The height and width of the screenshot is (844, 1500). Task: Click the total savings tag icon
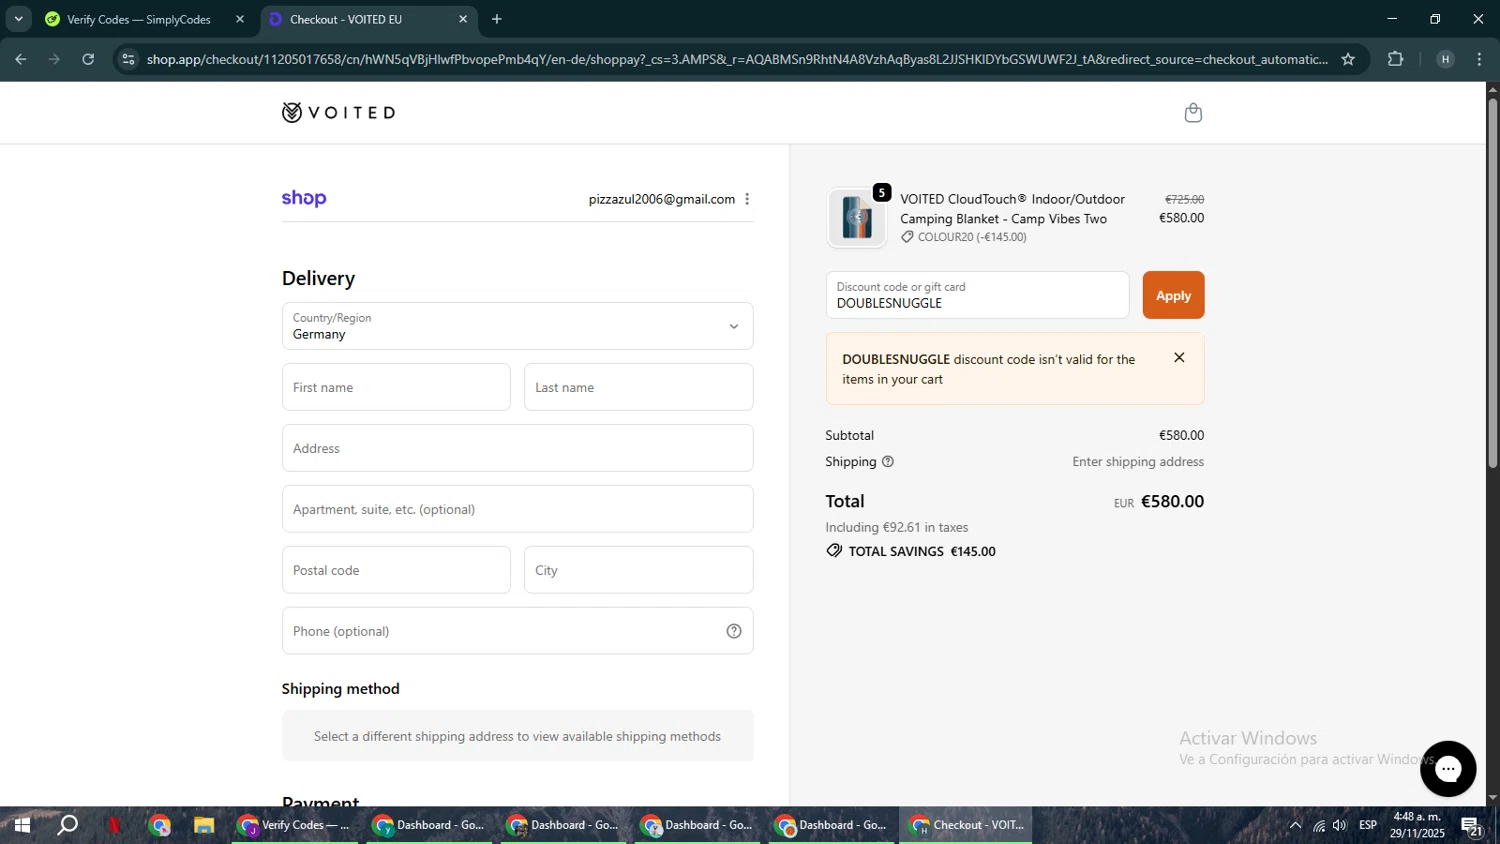pyautogui.click(x=834, y=551)
